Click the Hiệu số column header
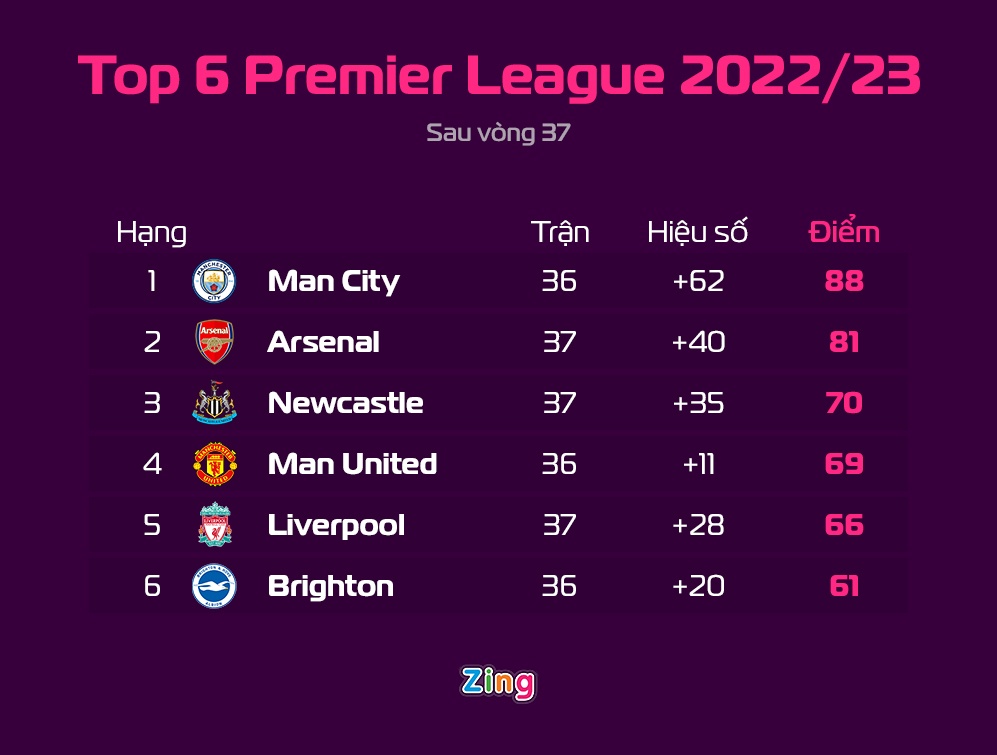The width and height of the screenshot is (997, 755). pyautogui.click(x=697, y=232)
